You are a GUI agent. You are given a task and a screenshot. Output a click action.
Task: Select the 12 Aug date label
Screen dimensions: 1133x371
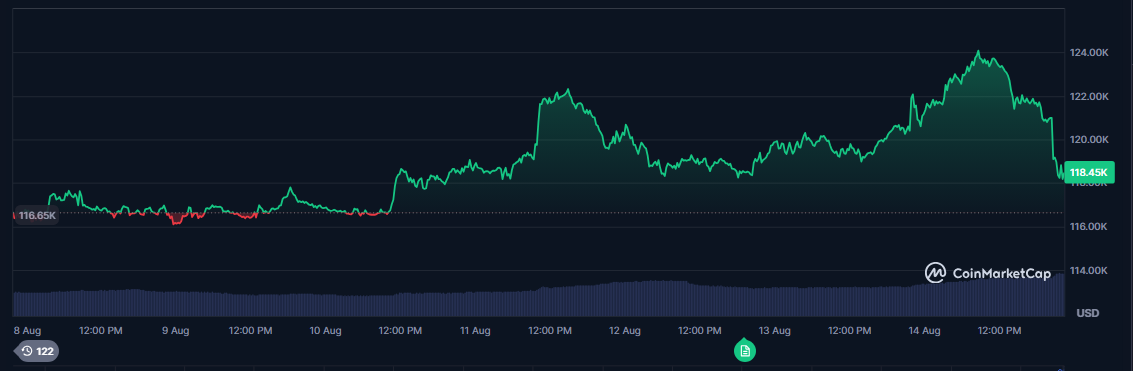[x=624, y=331]
